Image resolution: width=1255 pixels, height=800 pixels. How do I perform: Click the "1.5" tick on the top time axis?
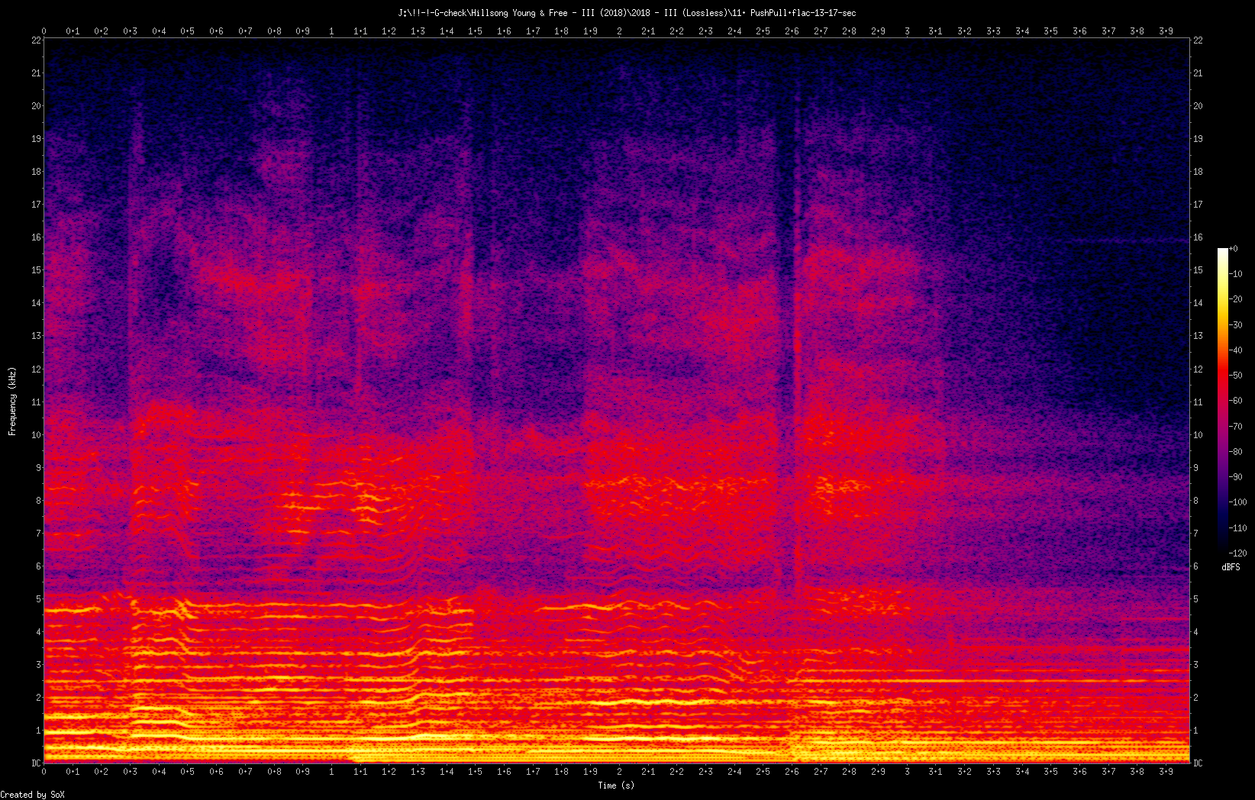pyautogui.click(x=475, y=31)
